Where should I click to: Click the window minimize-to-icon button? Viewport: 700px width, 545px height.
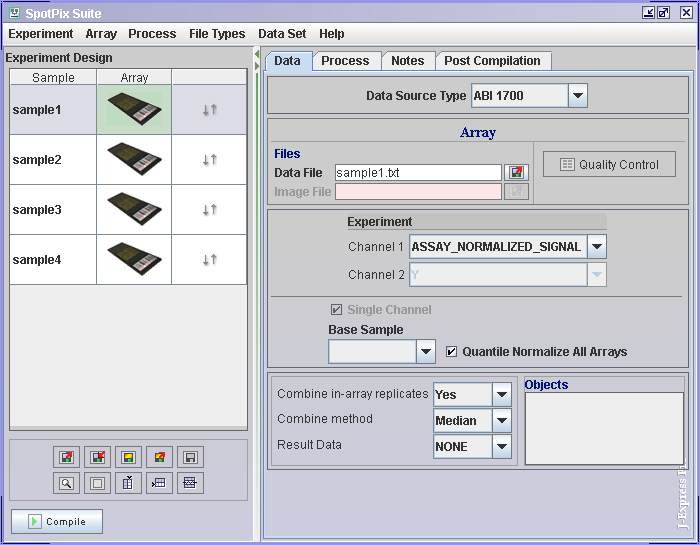pos(648,12)
